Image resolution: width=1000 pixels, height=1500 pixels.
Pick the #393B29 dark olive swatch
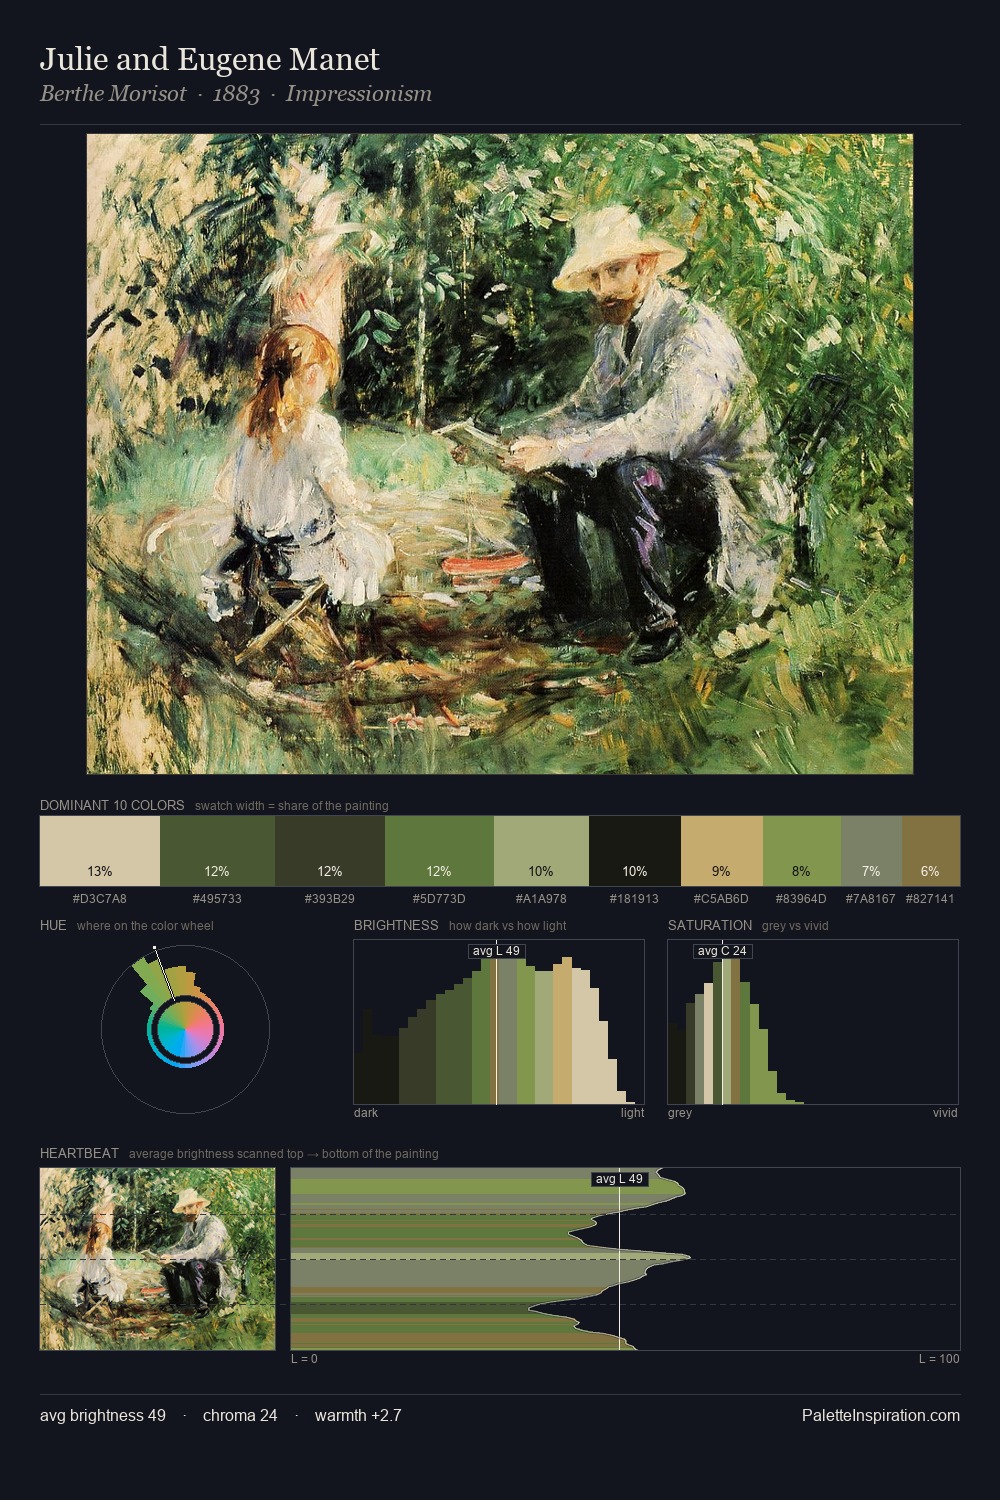[x=330, y=851]
